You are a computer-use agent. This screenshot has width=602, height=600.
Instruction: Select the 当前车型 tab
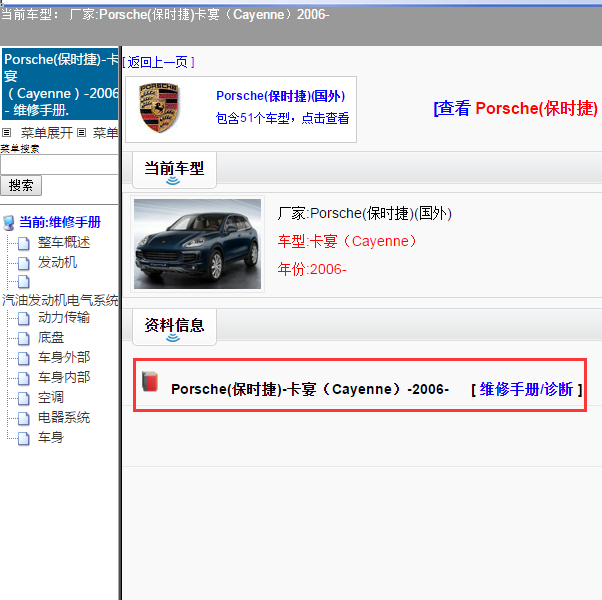(174, 170)
